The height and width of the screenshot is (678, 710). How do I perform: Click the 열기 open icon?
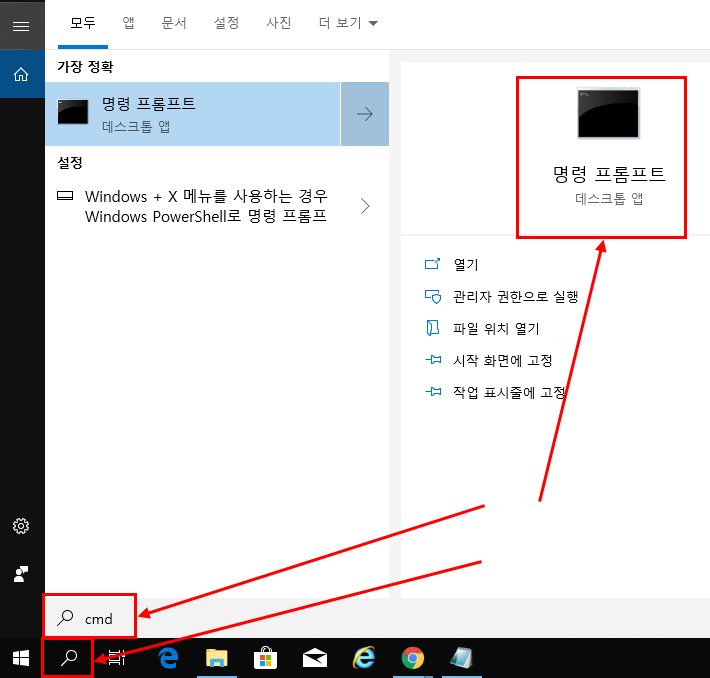coord(432,264)
